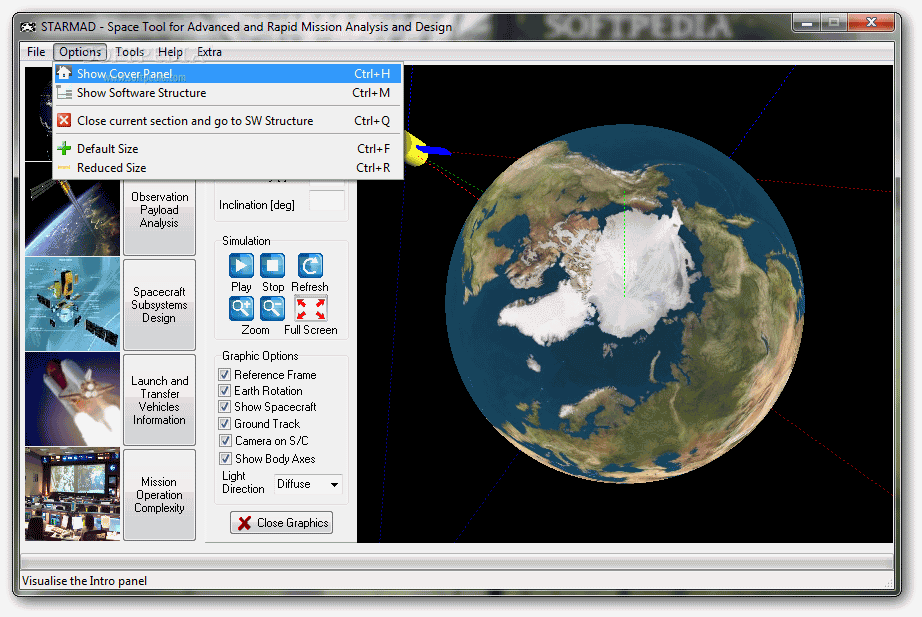Zoom out with the minus magnifier icon
Viewport: 922px width, 617px height.
pyautogui.click(x=272, y=308)
